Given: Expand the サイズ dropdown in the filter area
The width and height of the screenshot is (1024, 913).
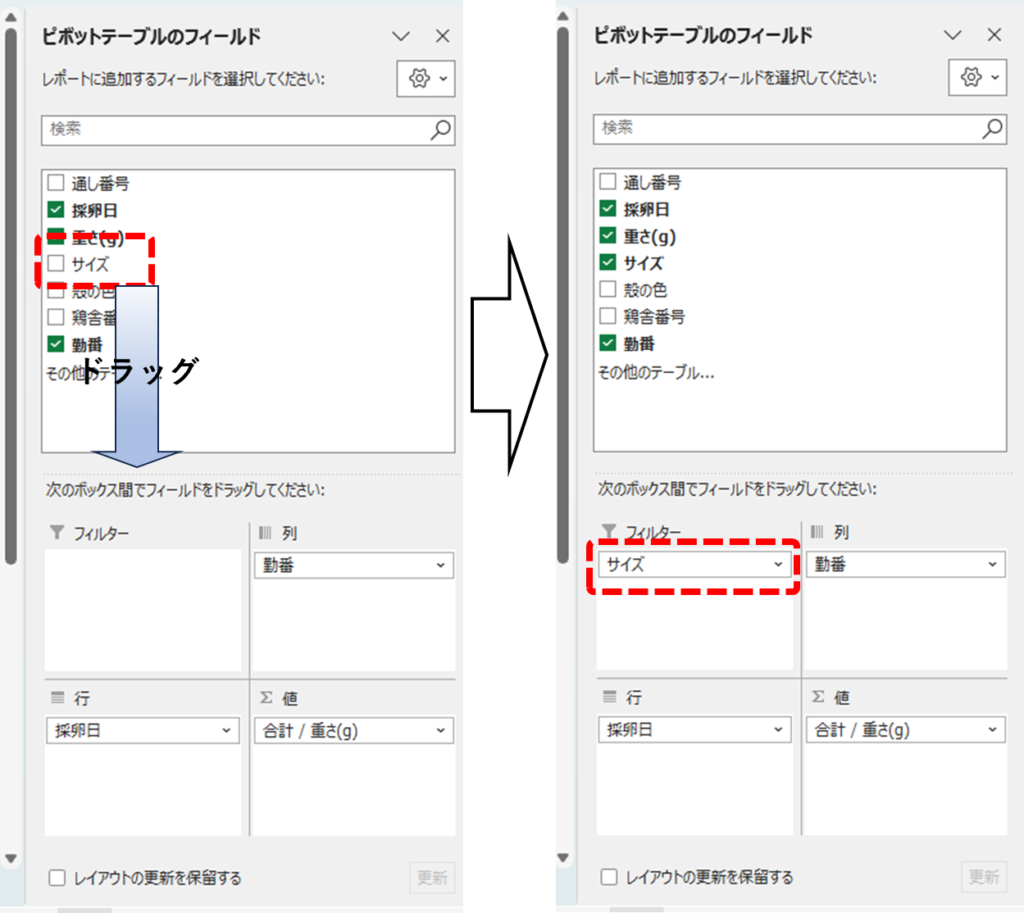Looking at the screenshot, I should [x=778, y=565].
